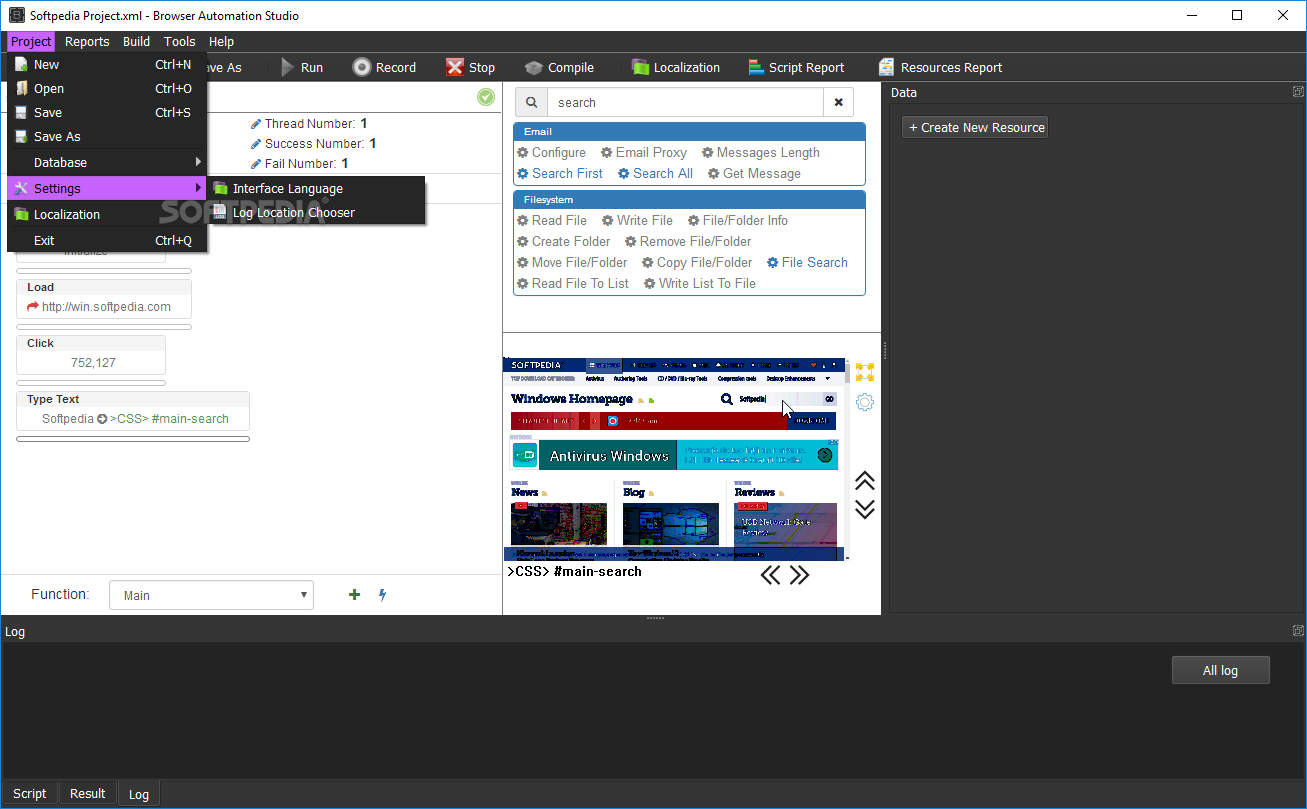The height and width of the screenshot is (809, 1307).
Task: Open the Tools menu
Action: (x=180, y=42)
